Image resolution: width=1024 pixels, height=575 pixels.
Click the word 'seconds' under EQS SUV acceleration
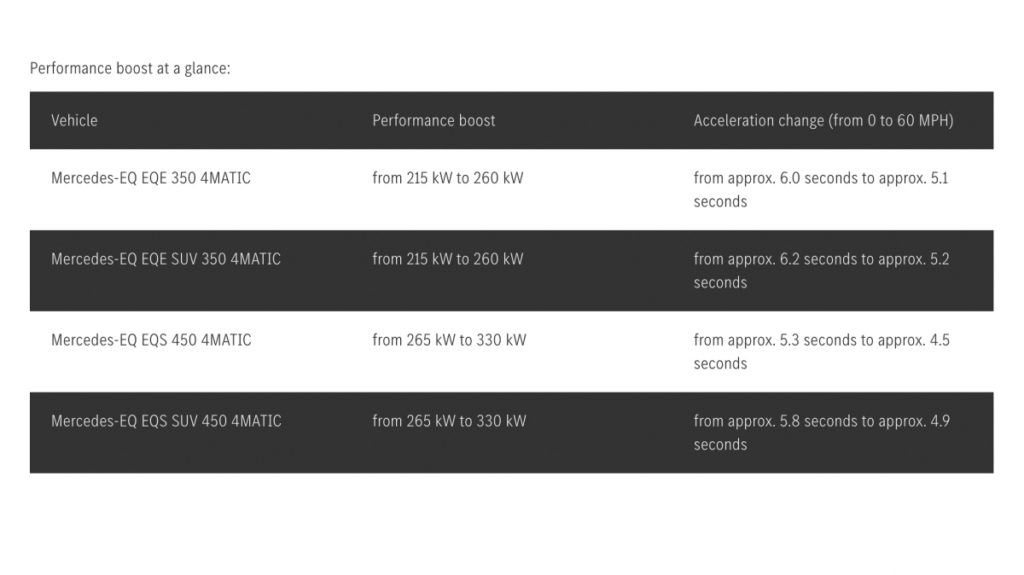[x=720, y=444]
